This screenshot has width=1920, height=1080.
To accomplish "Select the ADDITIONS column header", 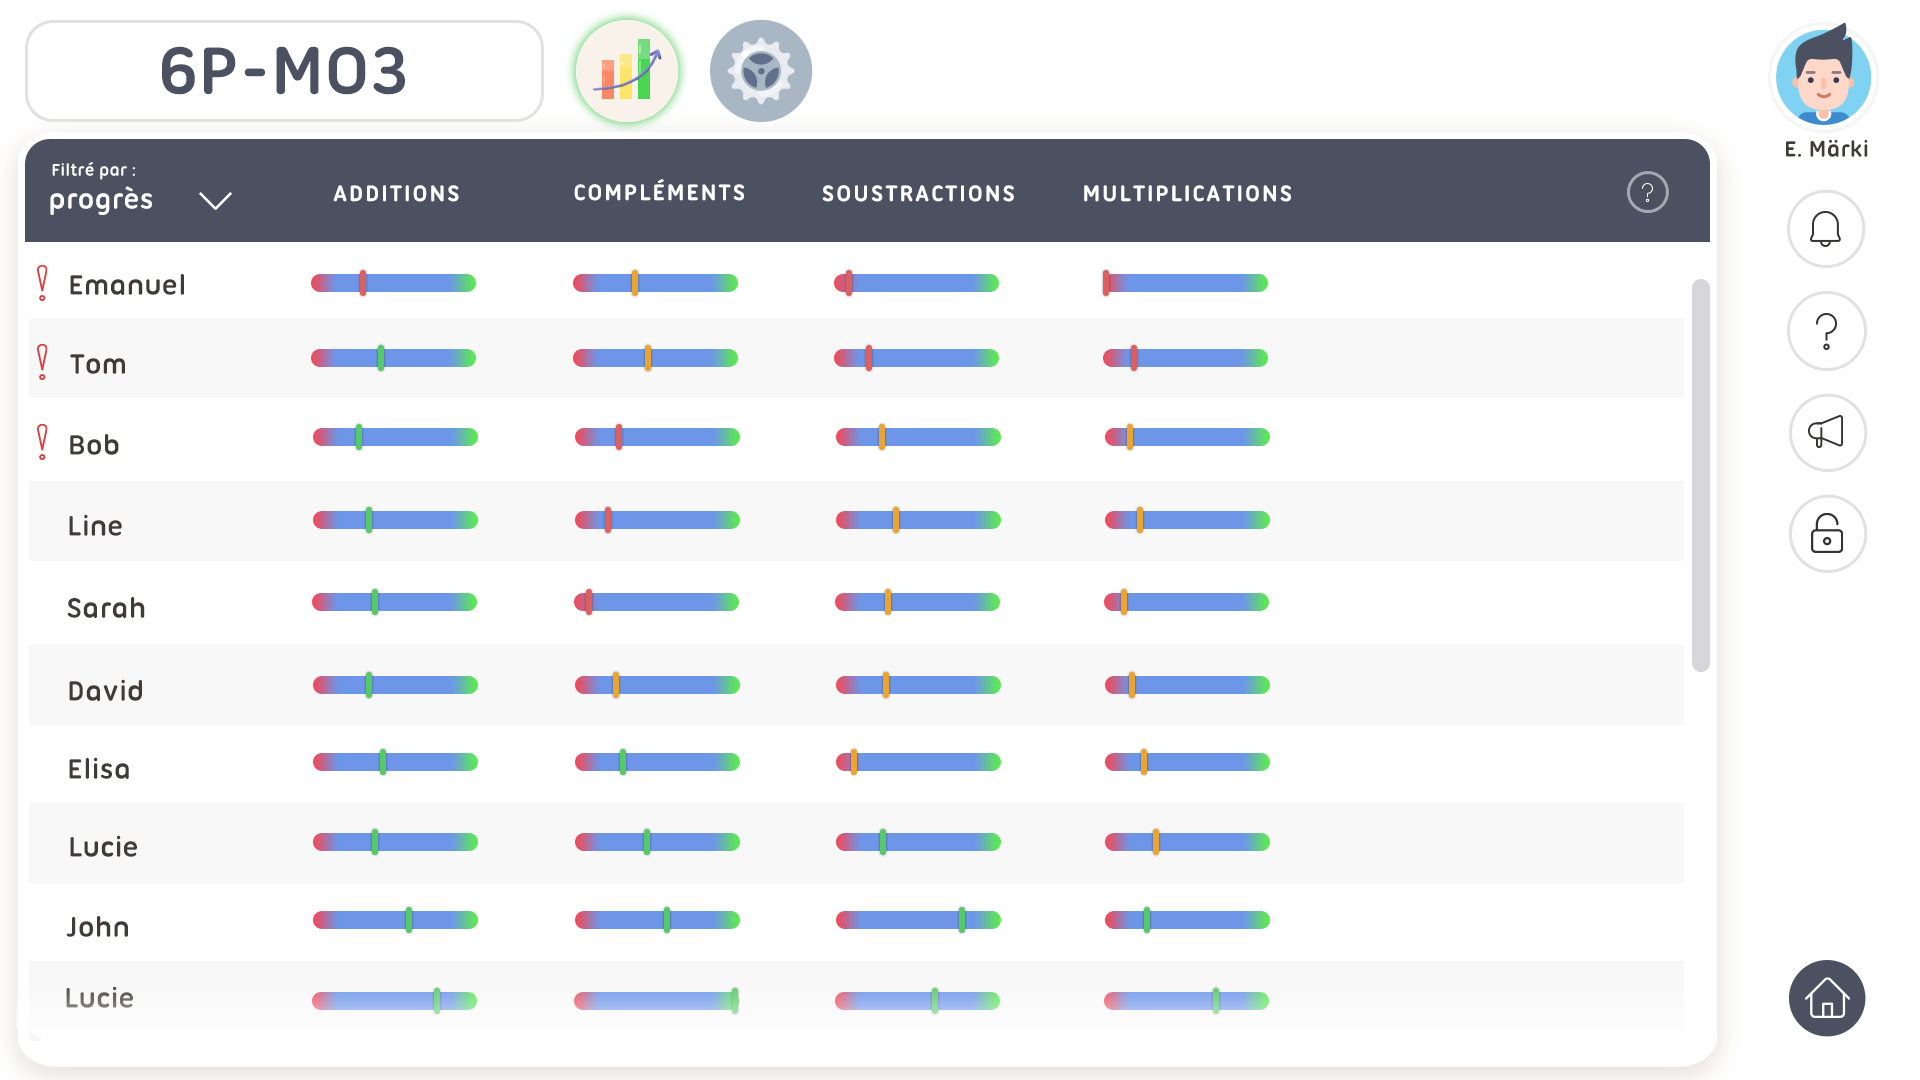I will click(397, 194).
